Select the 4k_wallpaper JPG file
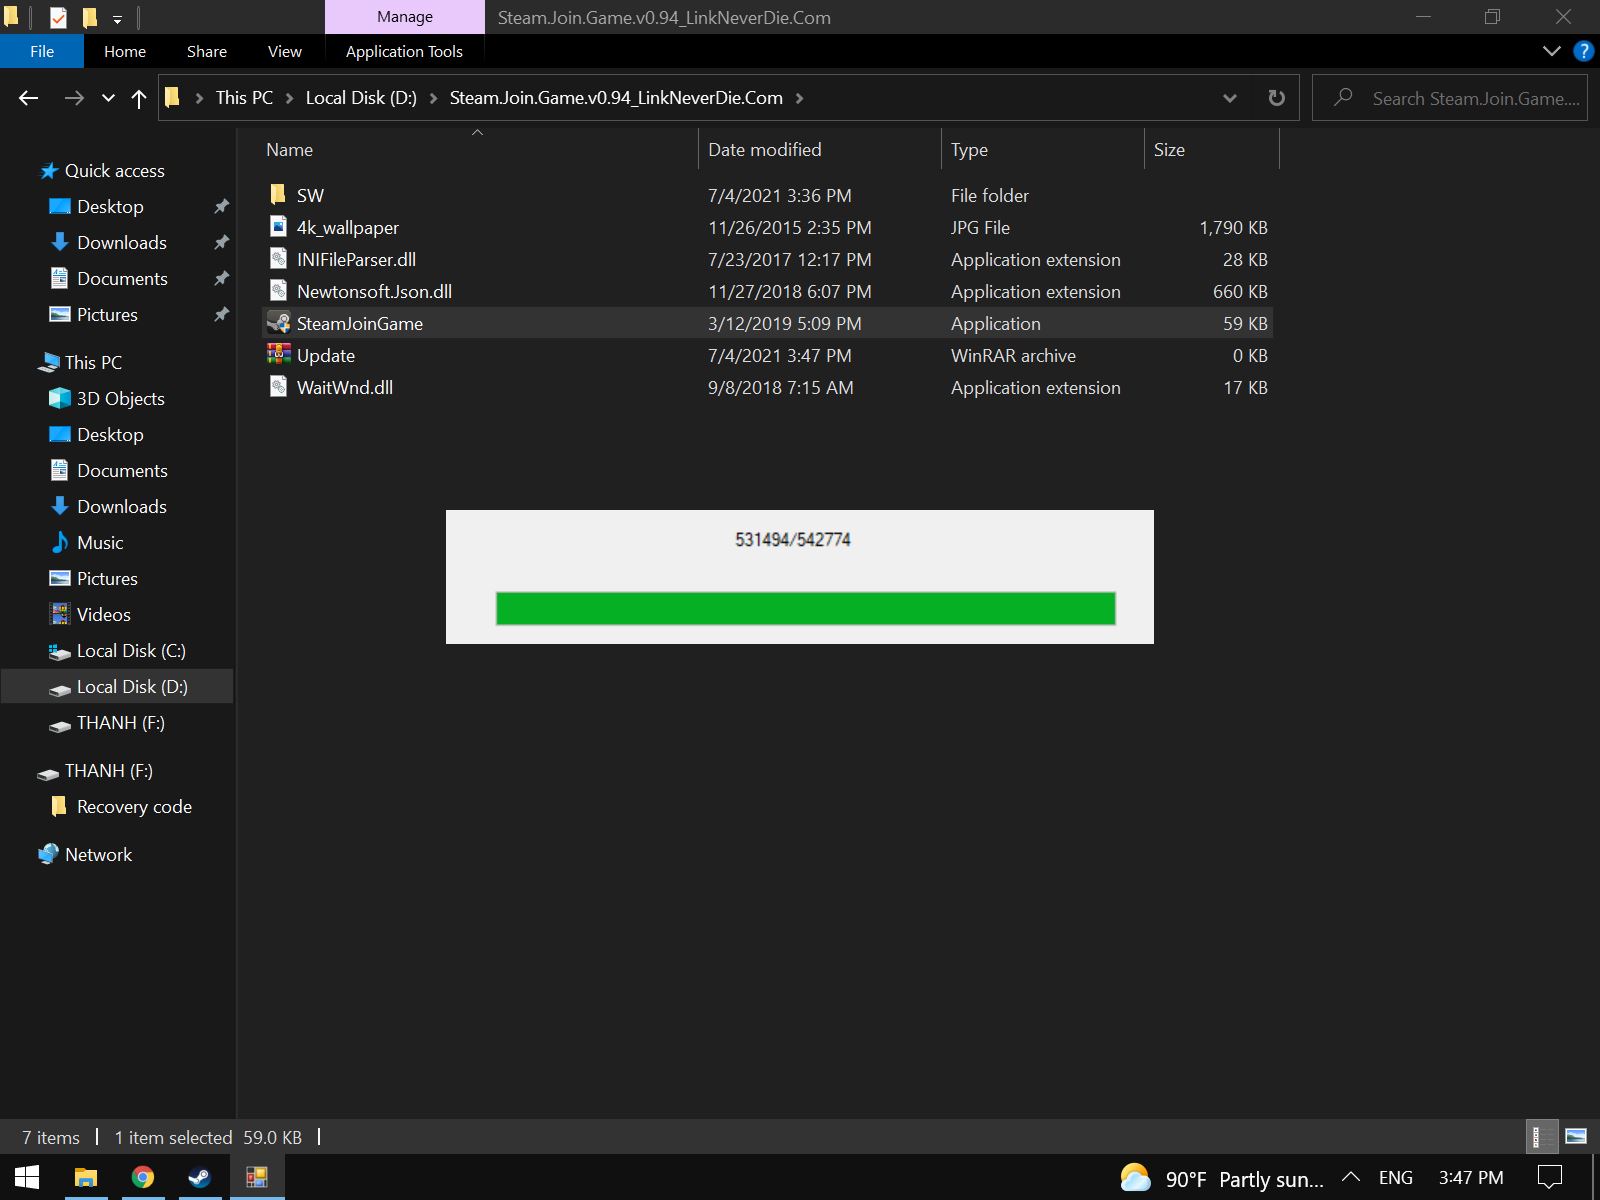This screenshot has width=1600, height=1200. coord(346,227)
